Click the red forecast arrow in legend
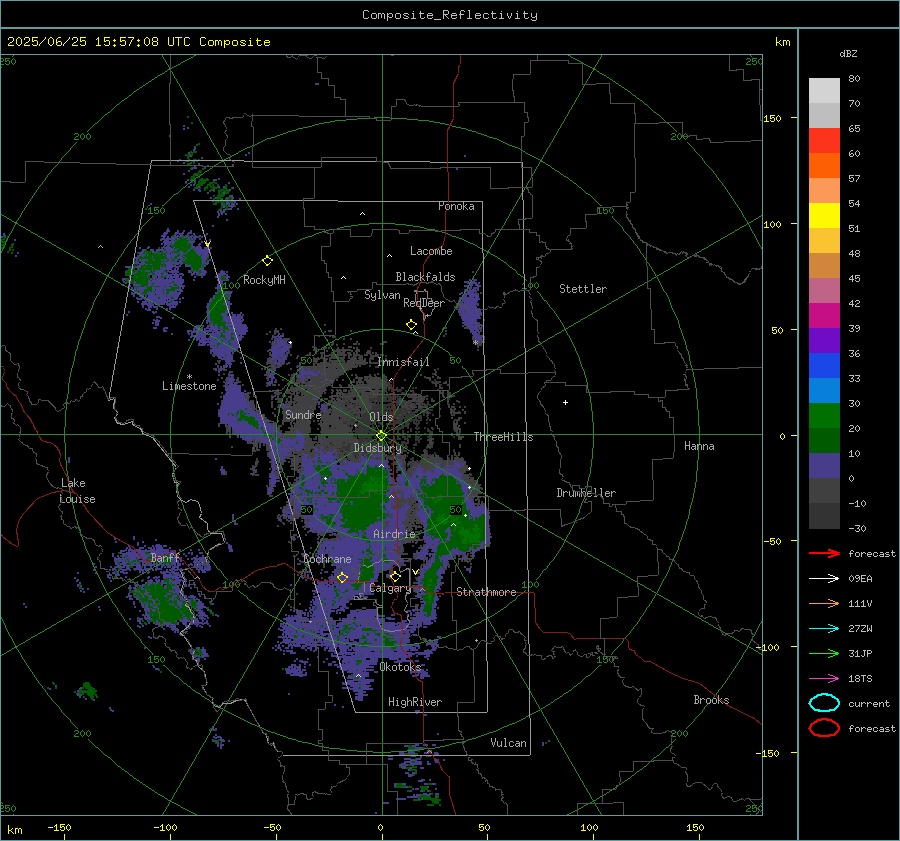900x841 pixels. tap(824, 553)
